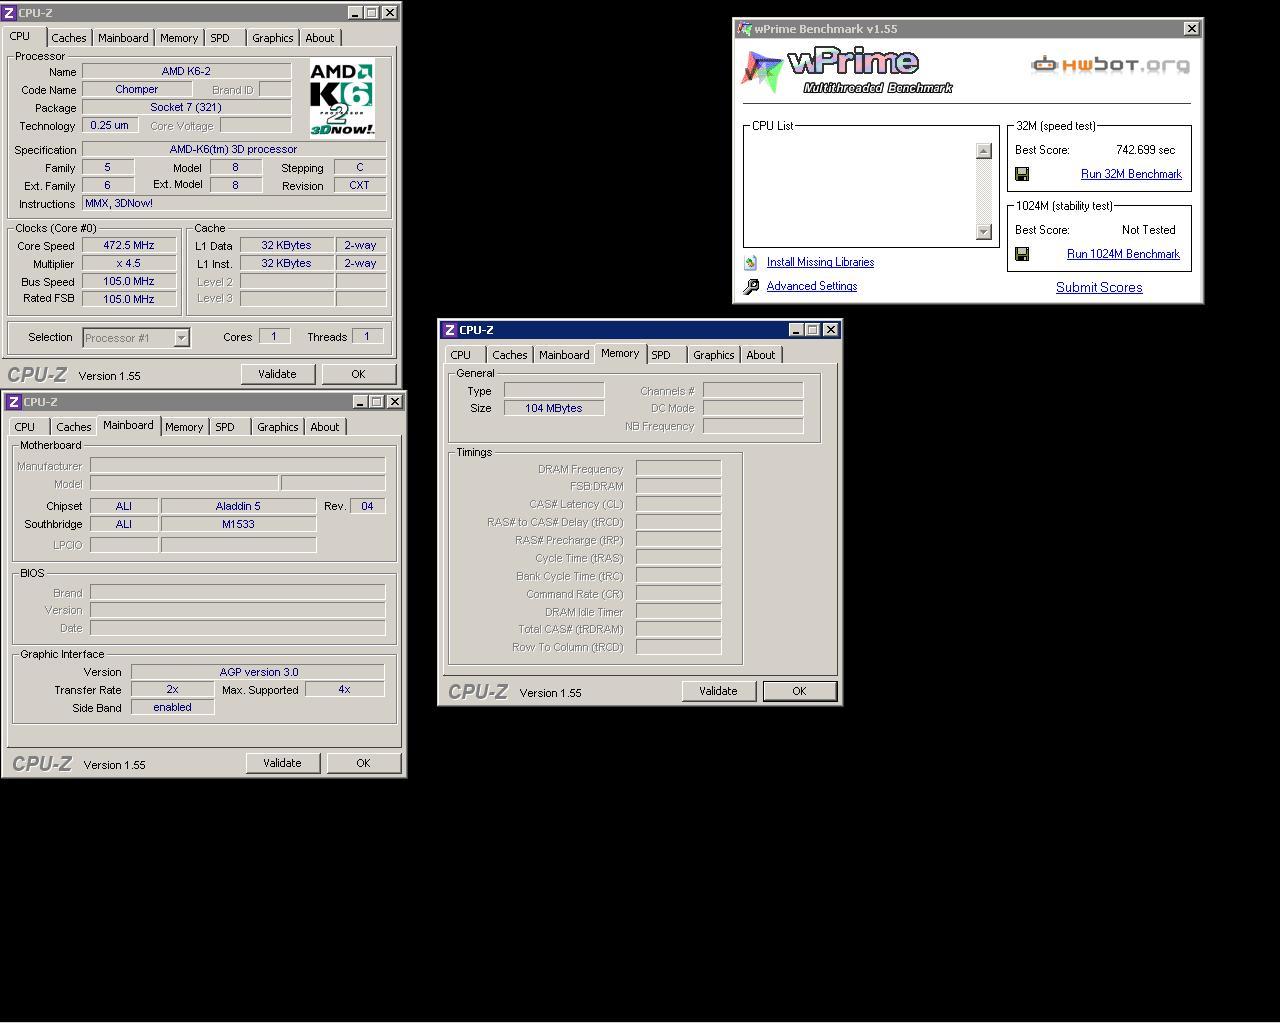The height and width of the screenshot is (1024, 1280).
Task: Click OK in CPU-Z Mainboard window
Action: pyautogui.click(x=363, y=763)
